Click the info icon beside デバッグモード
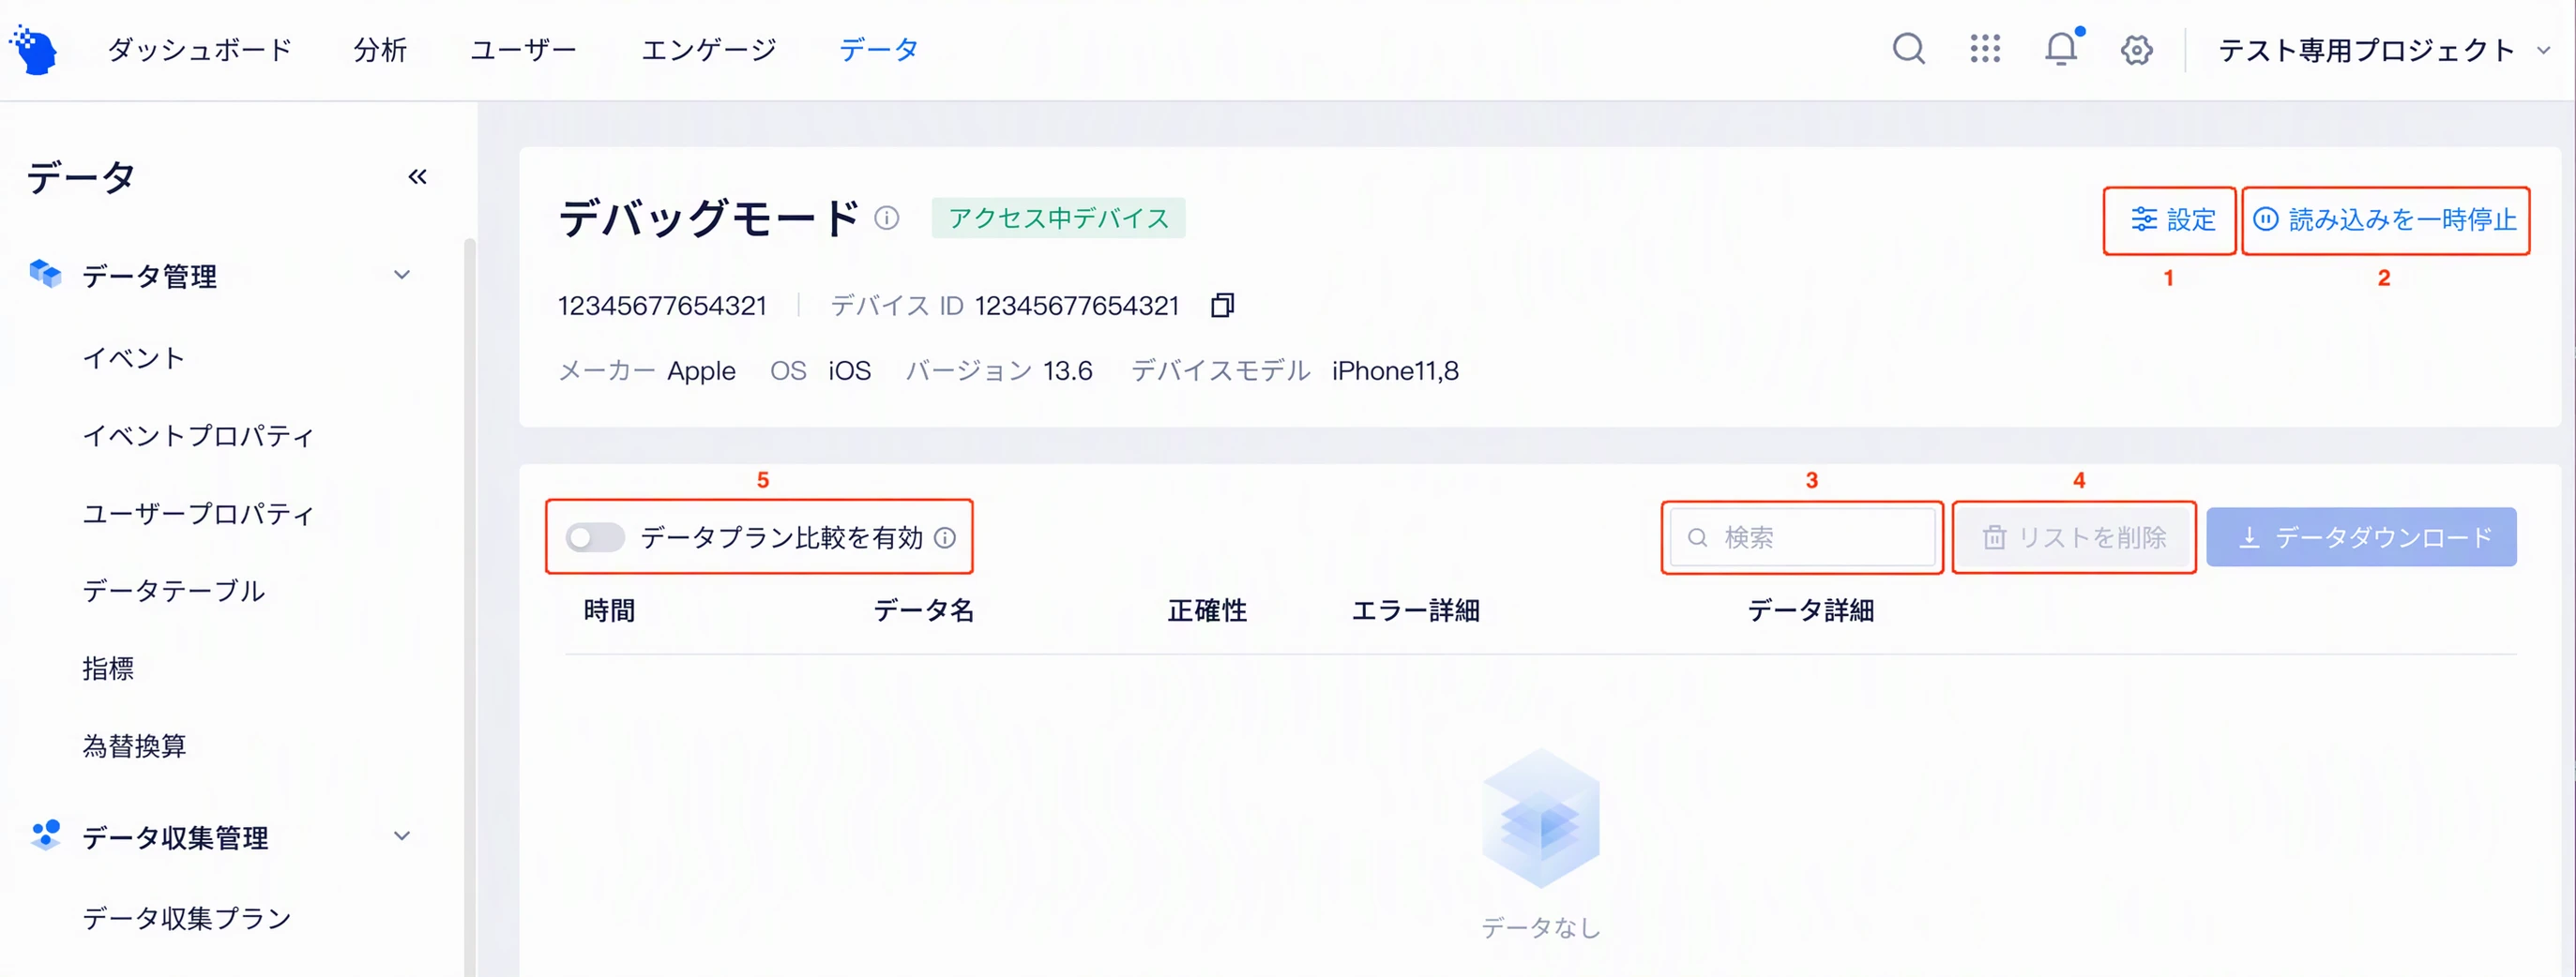The height and width of the screenshot is (977, 2576). pyautogui.click(x=887, y=218)
